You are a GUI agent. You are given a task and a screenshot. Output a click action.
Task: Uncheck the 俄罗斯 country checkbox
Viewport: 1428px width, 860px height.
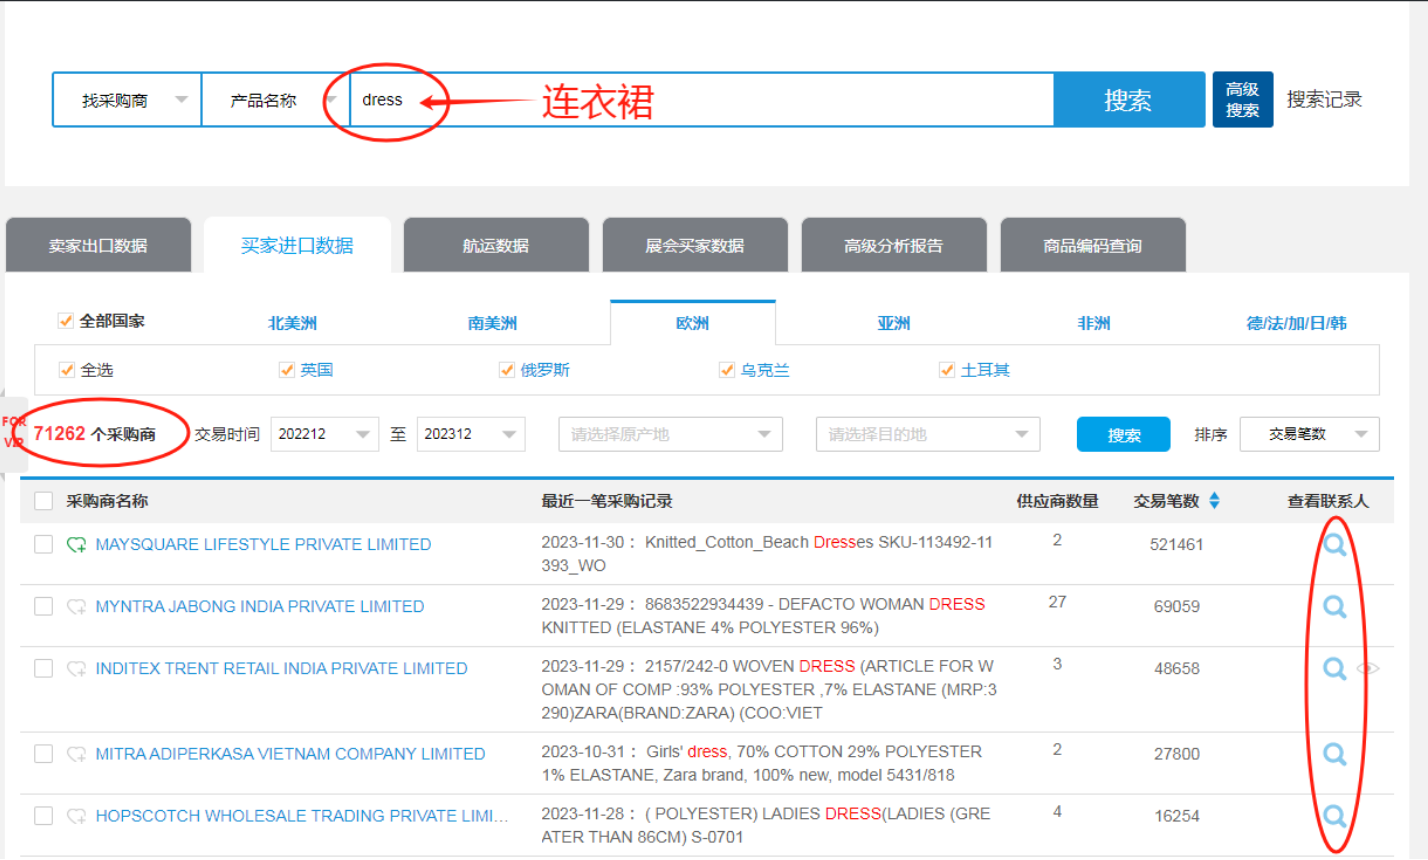click(507, 370)
